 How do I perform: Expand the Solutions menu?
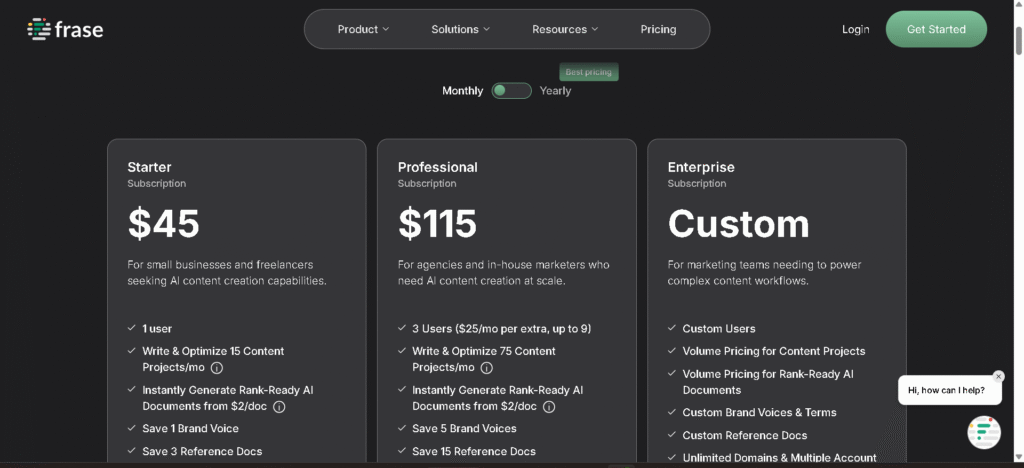click(460, 29)
